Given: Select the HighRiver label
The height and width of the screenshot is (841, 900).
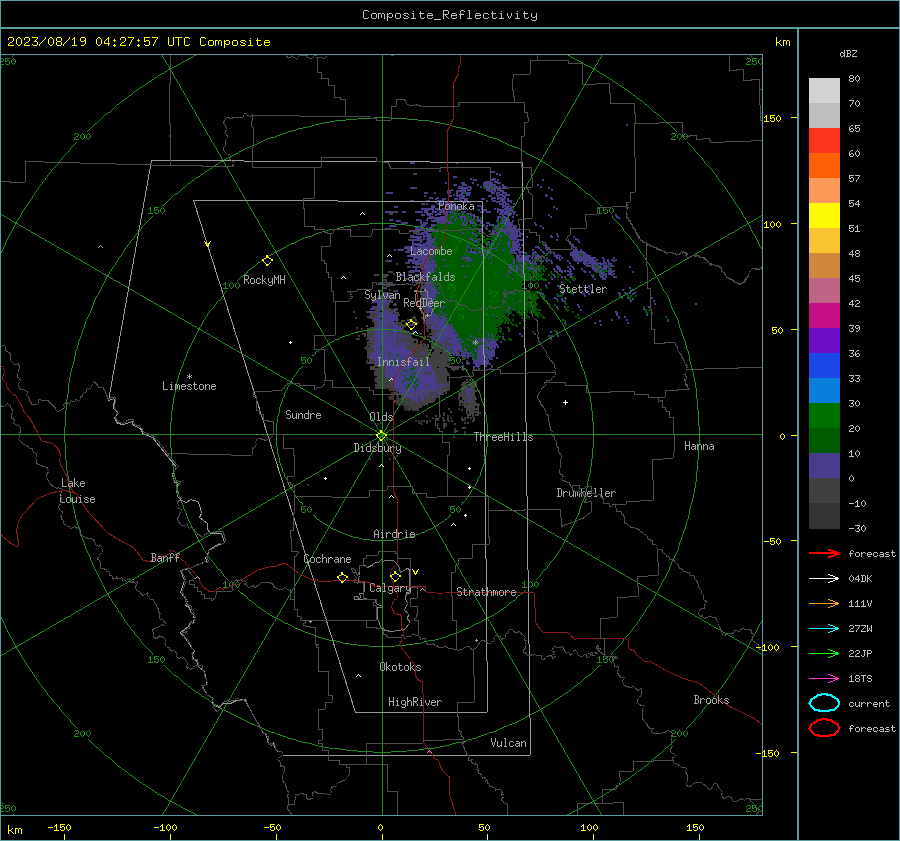Looking at the screenshot, I should (x=415, y=702).
